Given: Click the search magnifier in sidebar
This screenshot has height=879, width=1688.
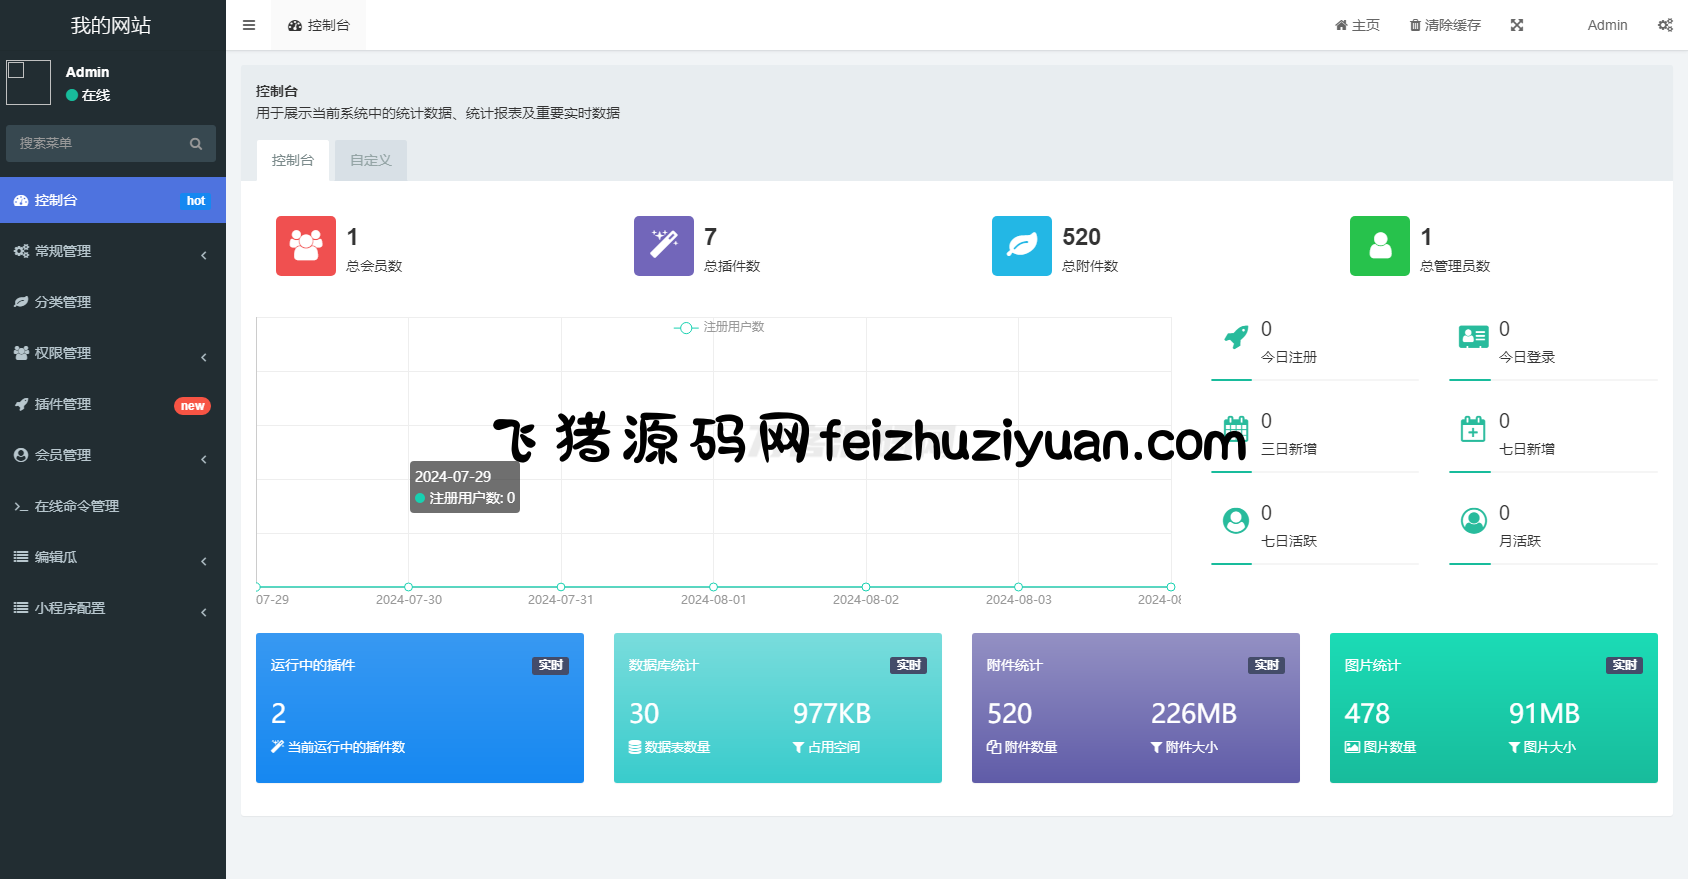Looking at the screenshot, I should click(196, 144).
